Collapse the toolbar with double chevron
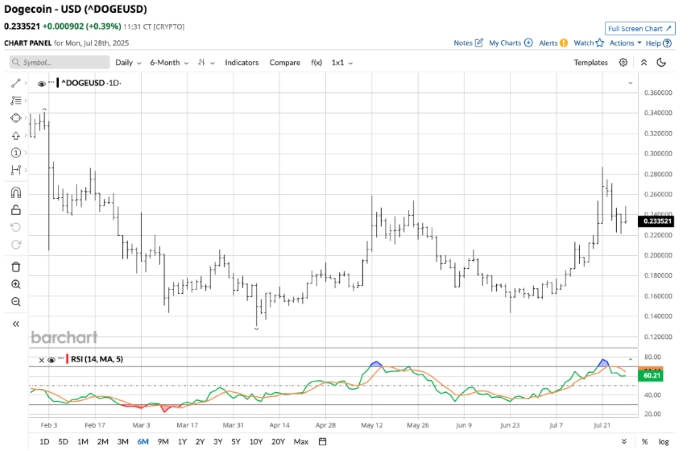This screenshot has height=451, width=700. coord(644,63)
